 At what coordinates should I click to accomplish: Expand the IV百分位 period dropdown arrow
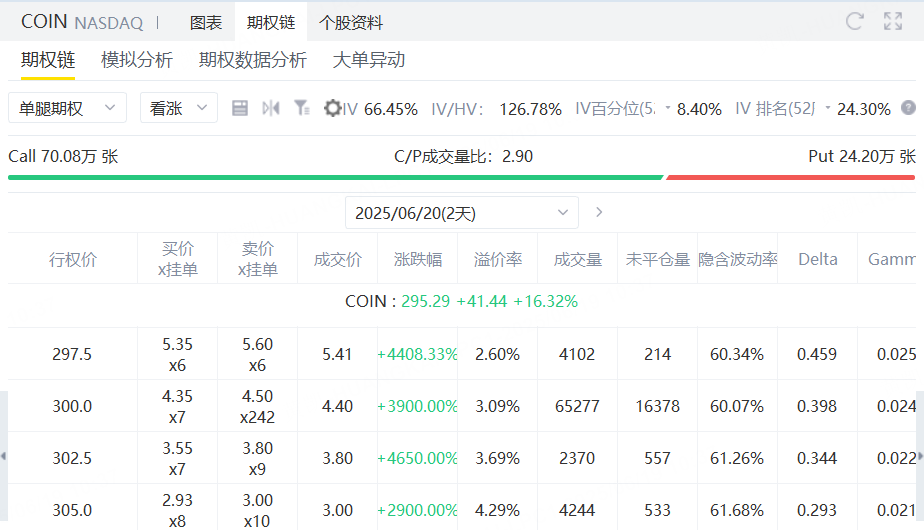point(668,108)
